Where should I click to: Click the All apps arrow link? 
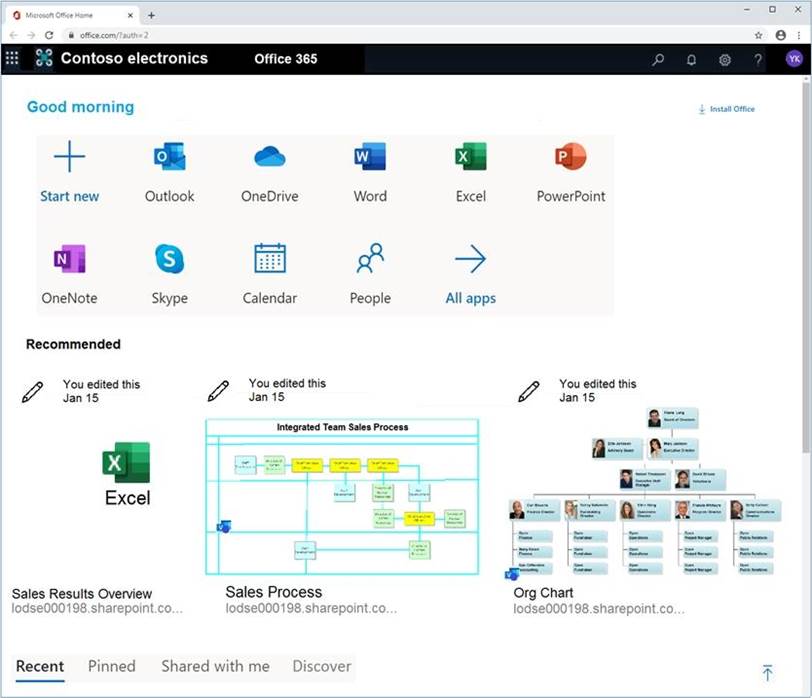pyautogui.click(x=470, y=260)
